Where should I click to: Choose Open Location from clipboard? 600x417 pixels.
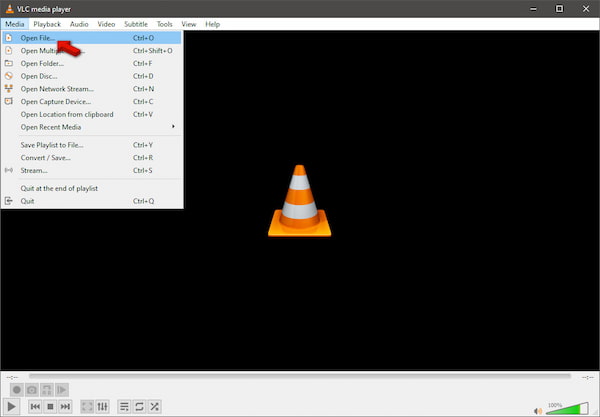(92, 114)
